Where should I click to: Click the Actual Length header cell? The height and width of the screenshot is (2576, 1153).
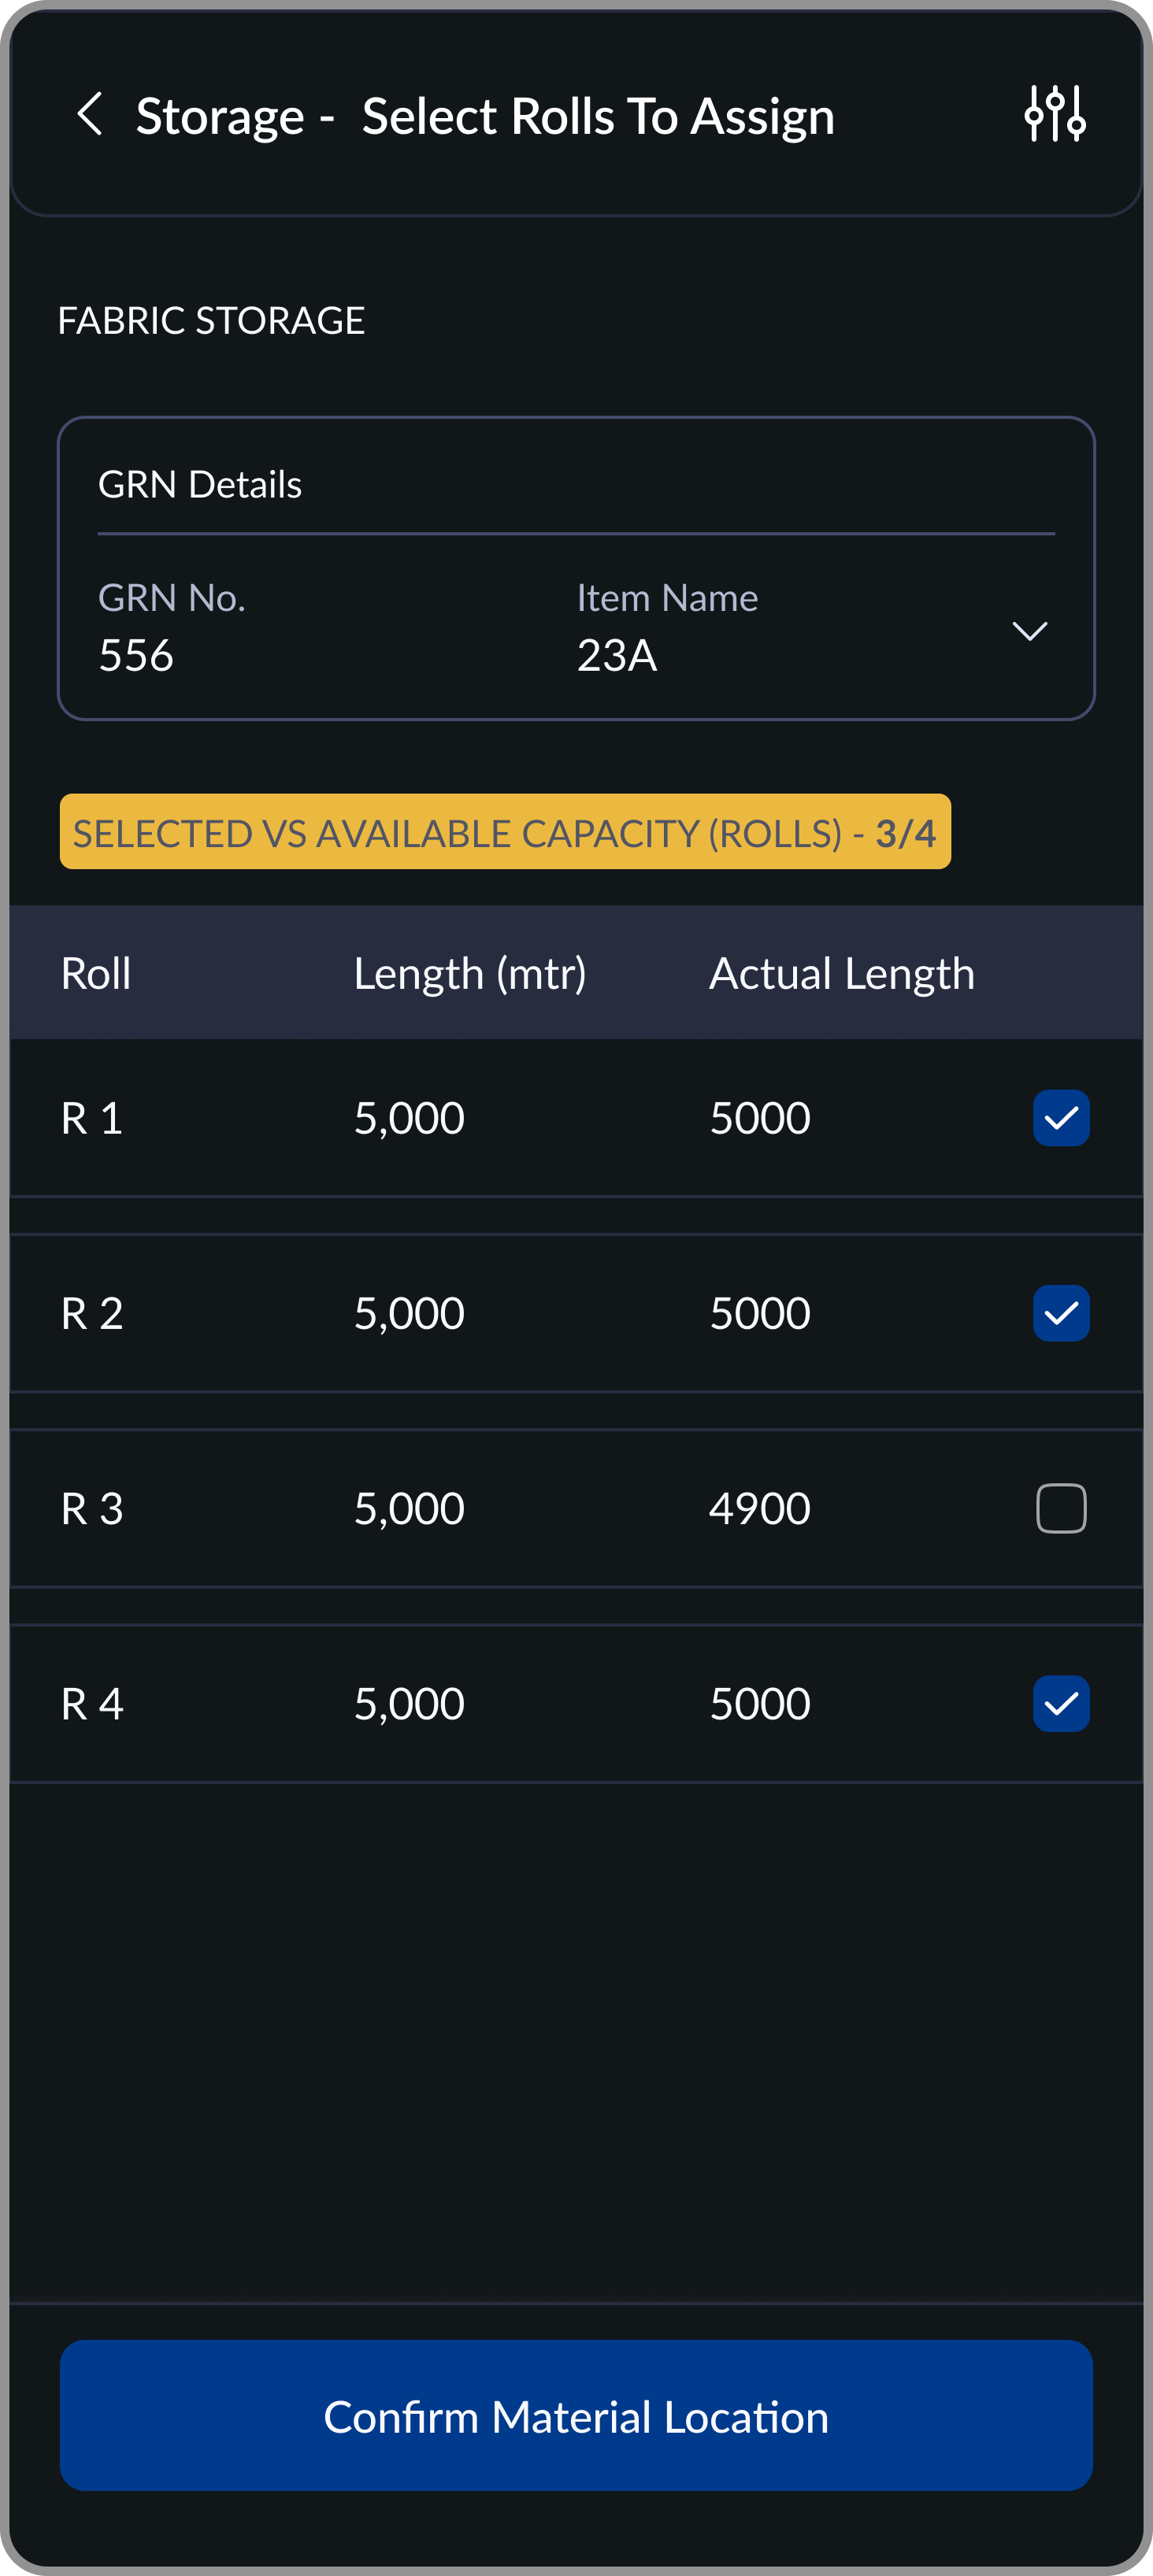(x=841, y=972)
